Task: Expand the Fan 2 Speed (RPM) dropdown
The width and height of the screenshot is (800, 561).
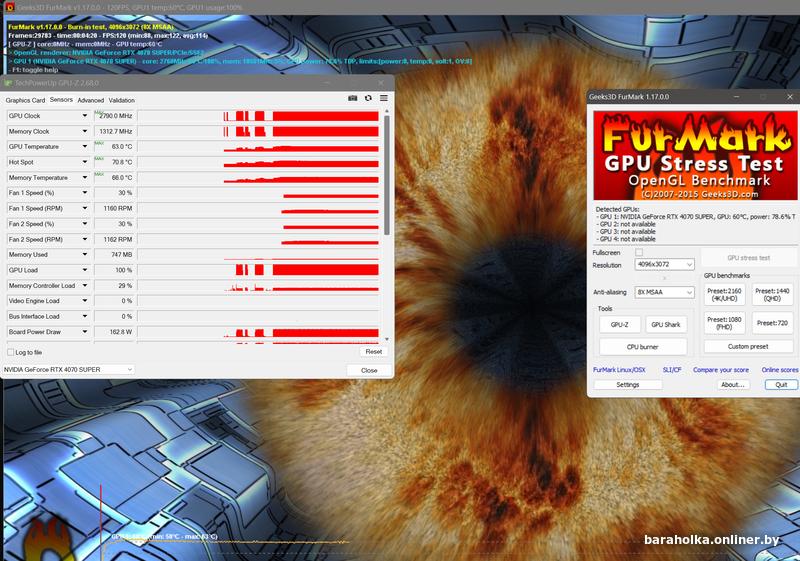Action: pyautogui.click(x=85, y=239)
